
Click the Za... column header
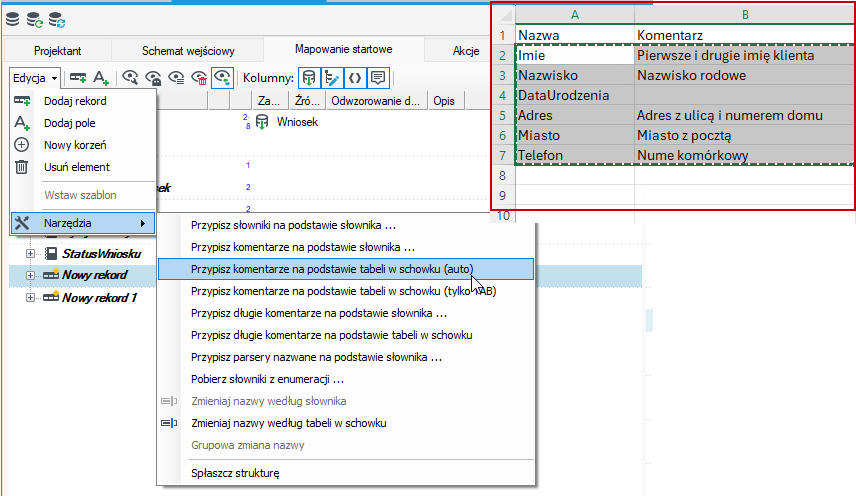tap(269, 101)
